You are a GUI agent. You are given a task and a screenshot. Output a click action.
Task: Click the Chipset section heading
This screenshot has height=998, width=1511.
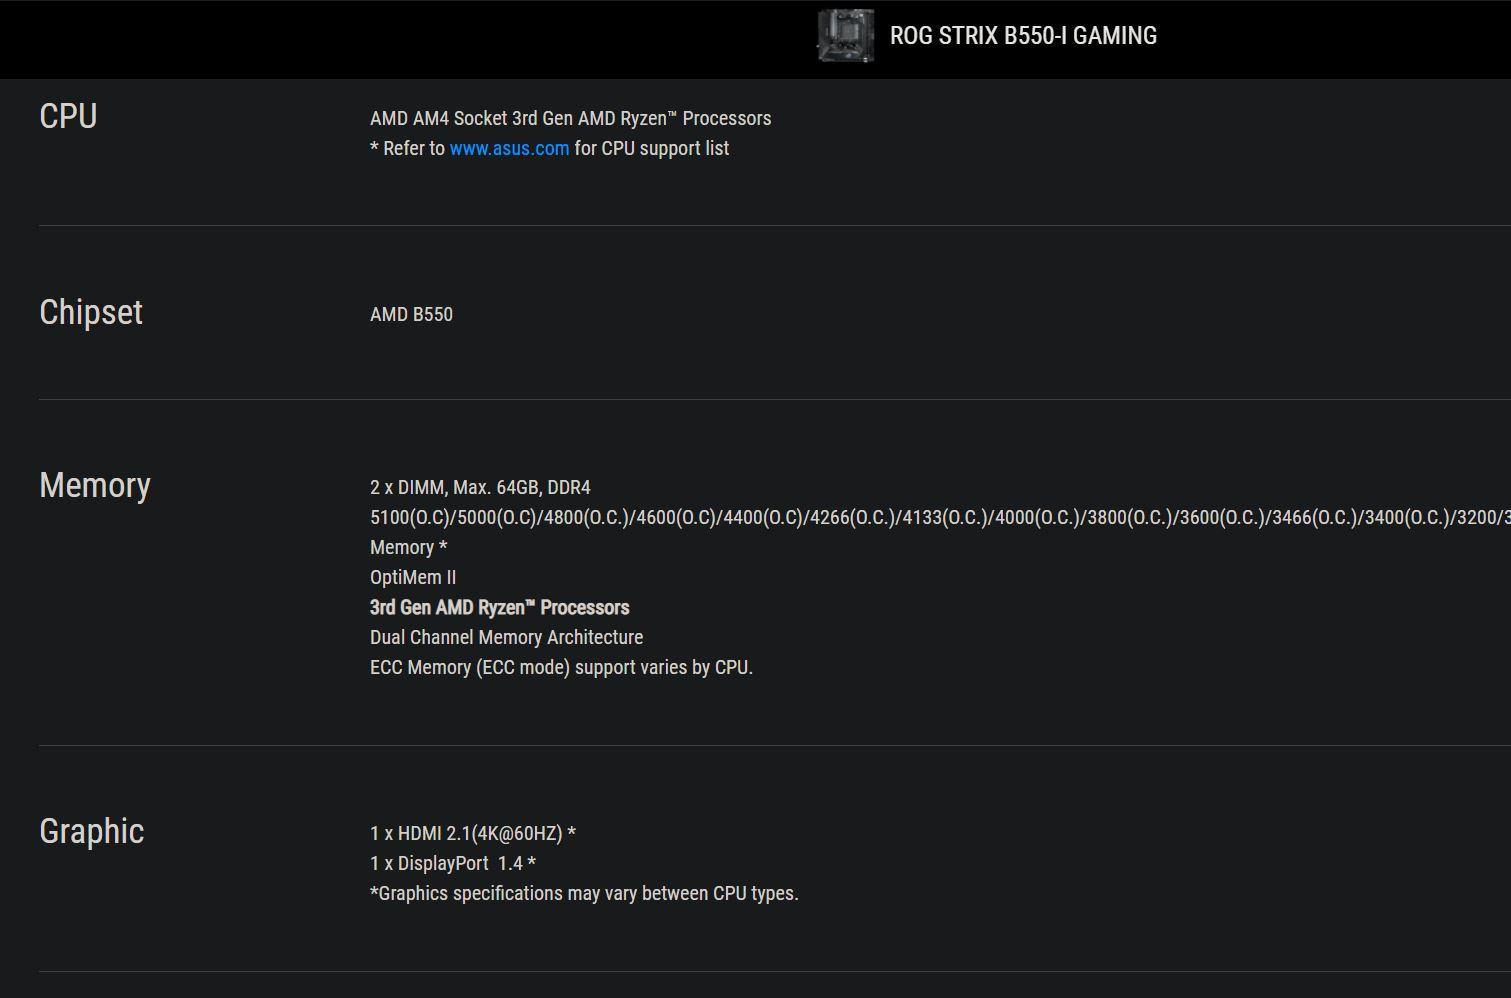click(91, 312)
